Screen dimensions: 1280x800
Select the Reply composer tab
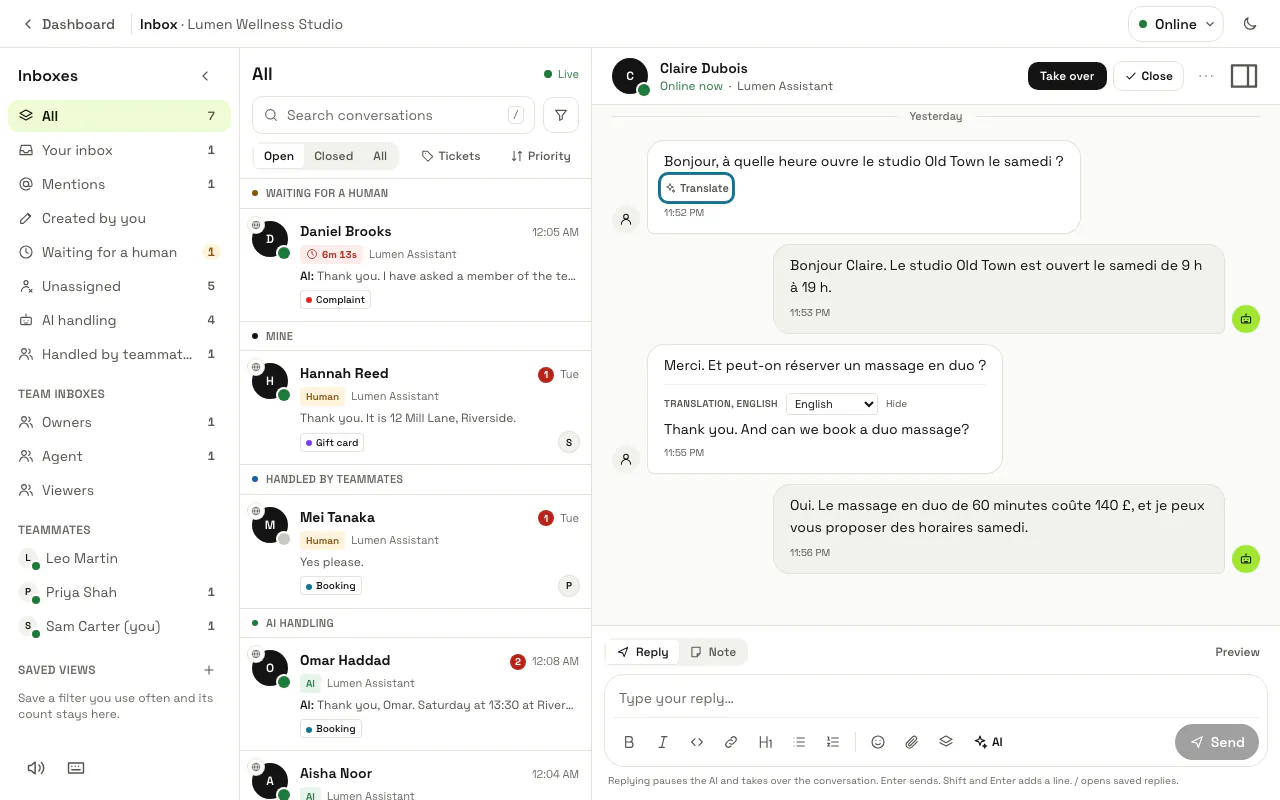pyautogui.click(x=643, y=652)
